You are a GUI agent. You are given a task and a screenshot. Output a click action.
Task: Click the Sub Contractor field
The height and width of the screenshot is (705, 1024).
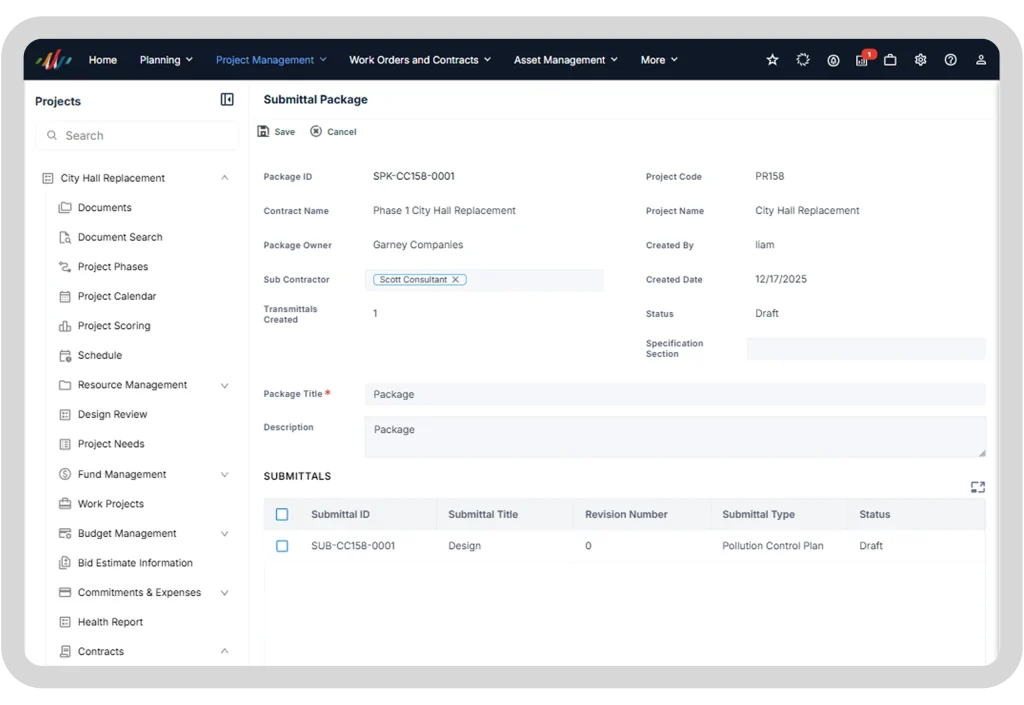coord(484,279)
